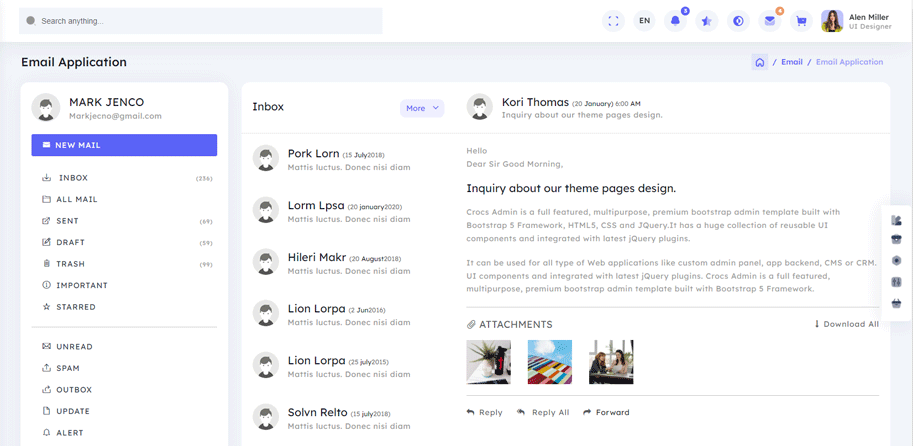This screenshot has width=913, height=446.
Task: Open the envelope messages icon in header
Action: point(769,20)
